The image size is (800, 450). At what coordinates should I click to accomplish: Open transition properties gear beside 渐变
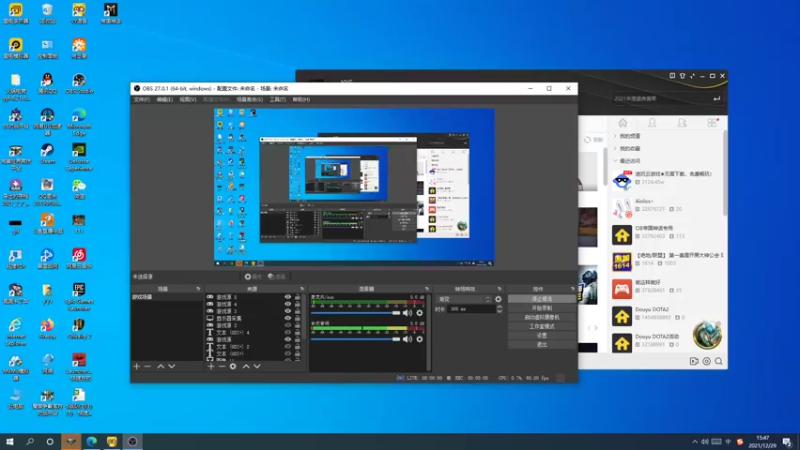pos(498,299)
